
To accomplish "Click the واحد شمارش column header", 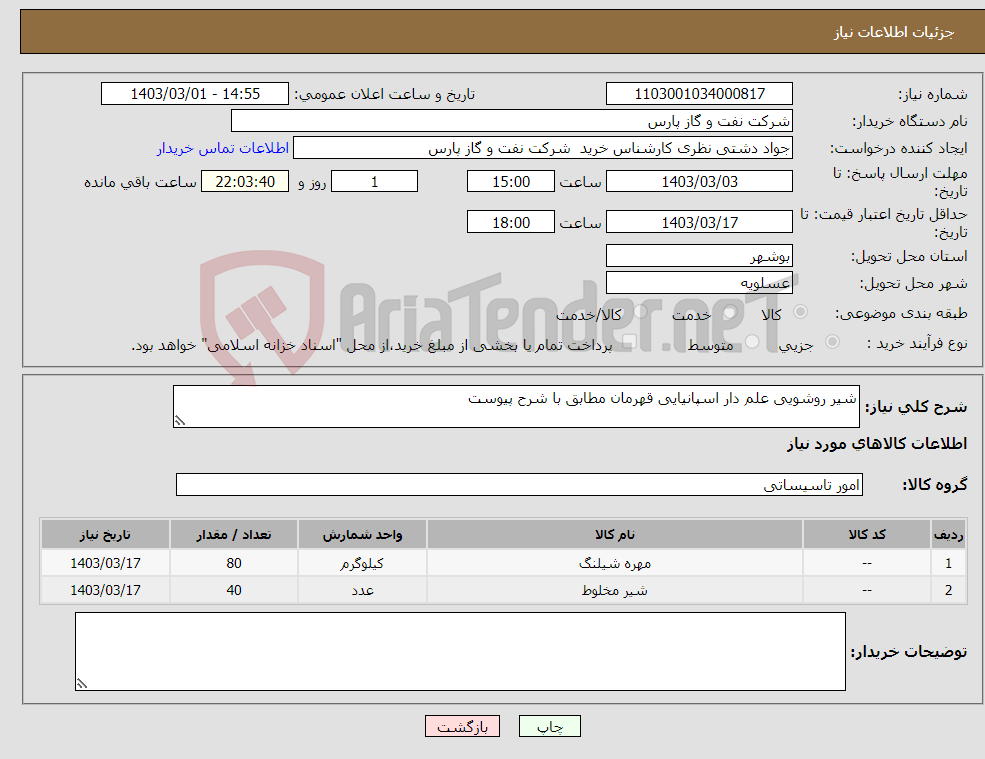I will [362, 535].
